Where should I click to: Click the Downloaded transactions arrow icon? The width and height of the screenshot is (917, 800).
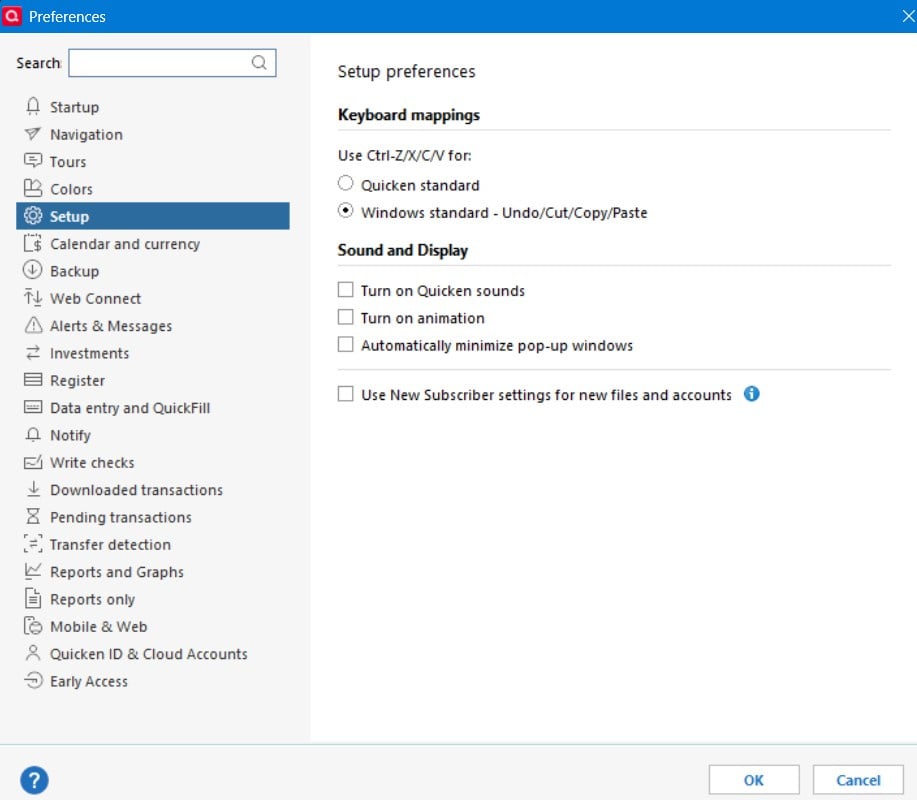coord(33,489)
